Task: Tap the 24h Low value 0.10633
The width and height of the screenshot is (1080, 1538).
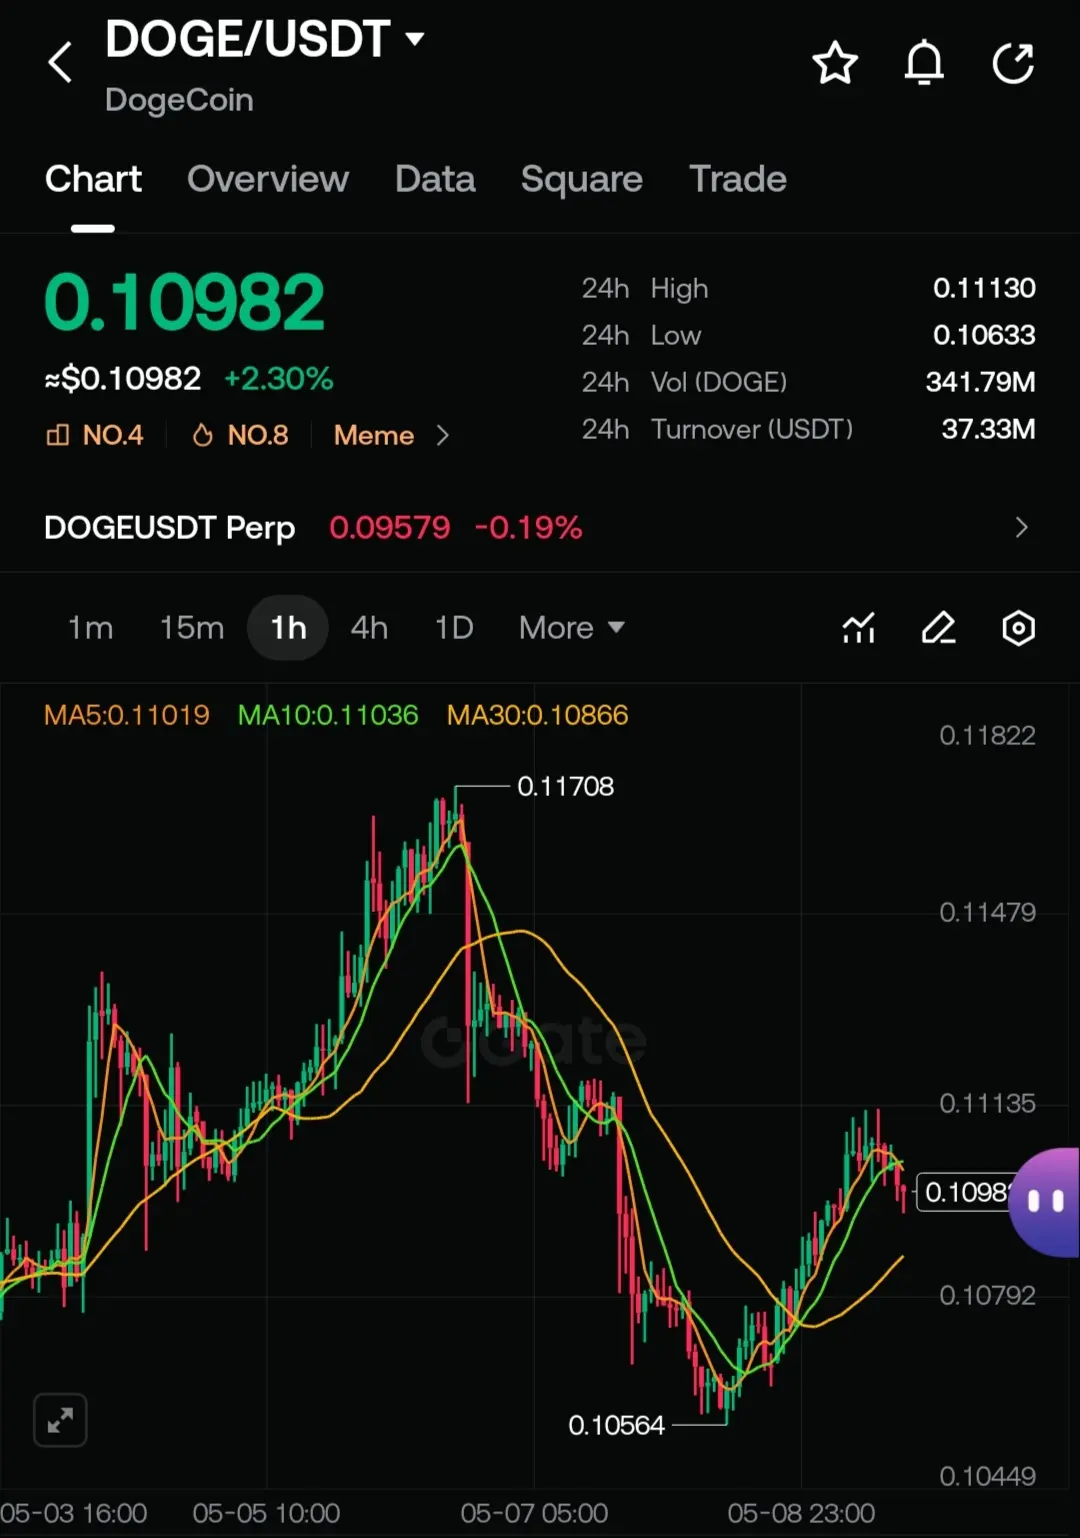Action: point(984,335)
